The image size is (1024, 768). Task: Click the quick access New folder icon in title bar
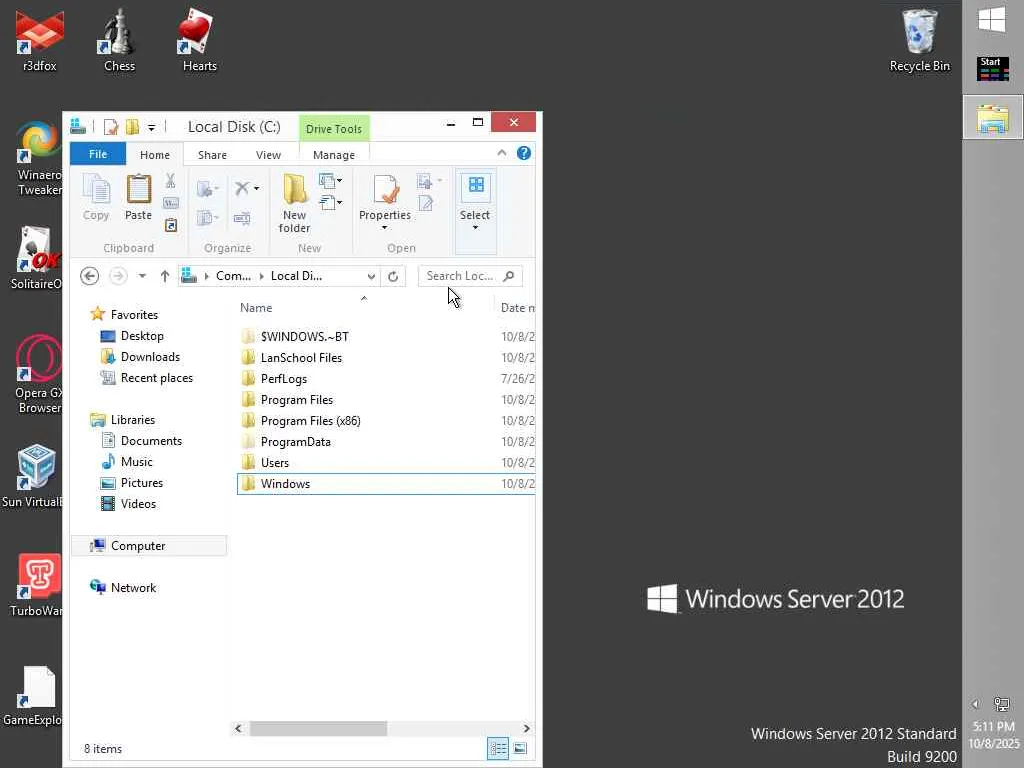[x=133, y=126]
